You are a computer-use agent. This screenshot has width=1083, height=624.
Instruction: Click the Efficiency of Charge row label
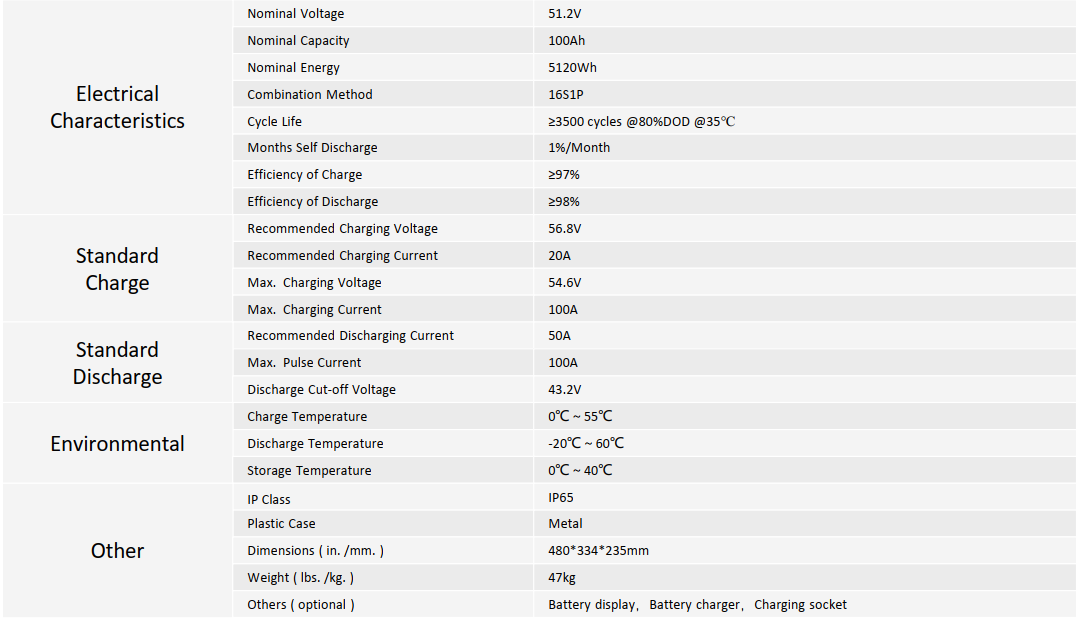305,175
